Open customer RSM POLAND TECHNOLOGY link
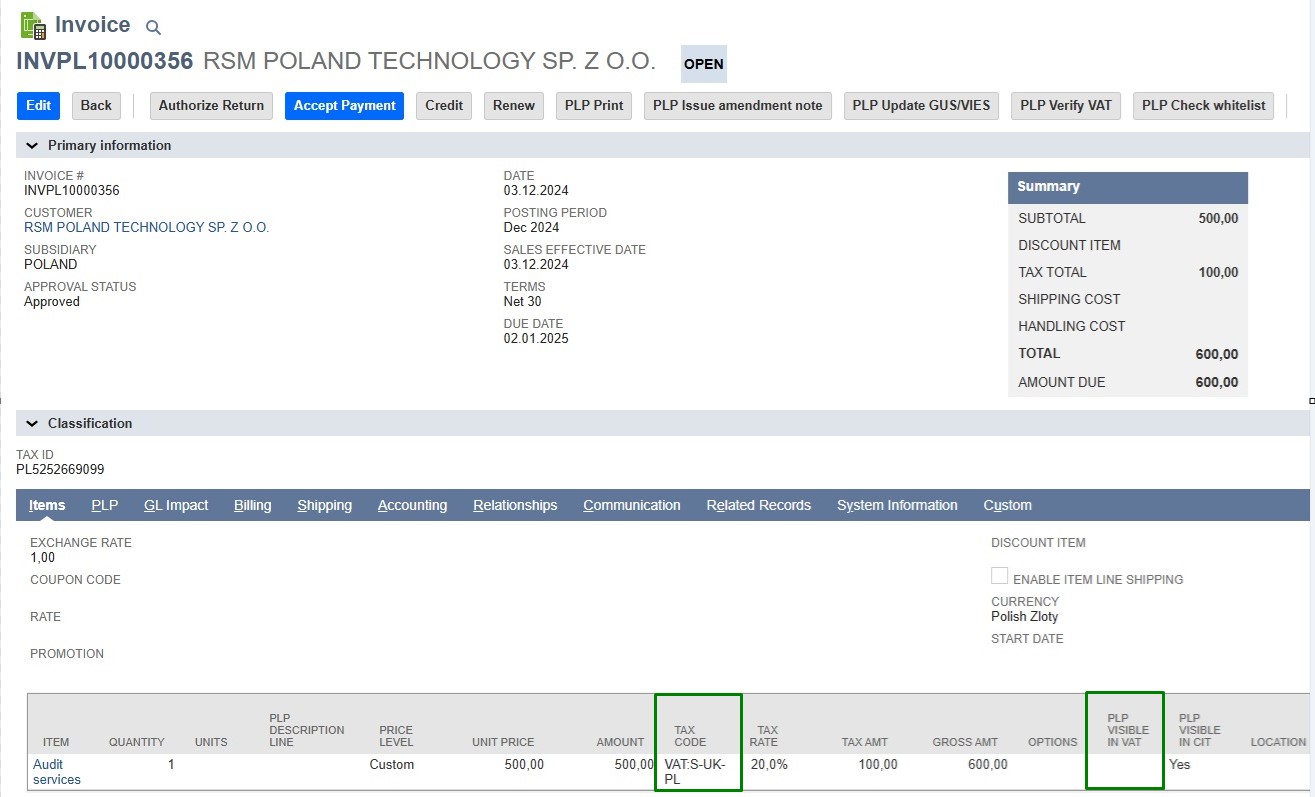Viewport: 1315px width, 797px height. pos(146,227)
